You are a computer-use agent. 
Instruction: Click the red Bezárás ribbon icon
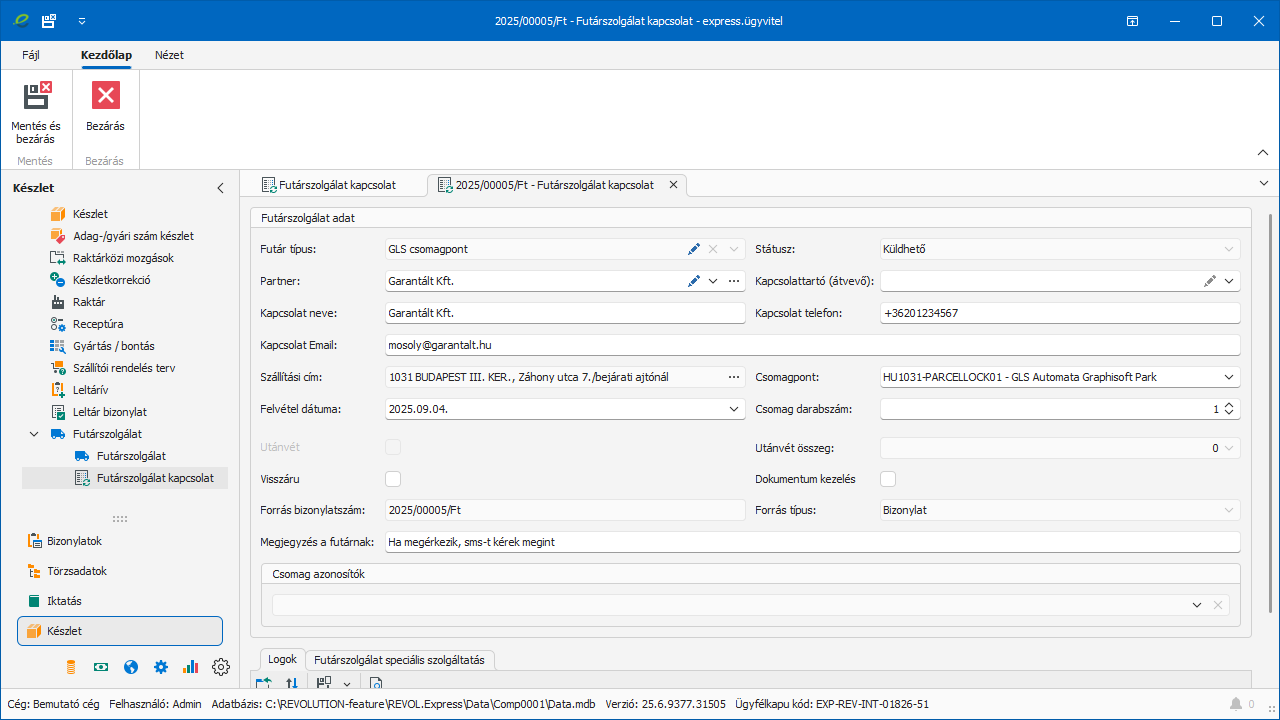105,96
